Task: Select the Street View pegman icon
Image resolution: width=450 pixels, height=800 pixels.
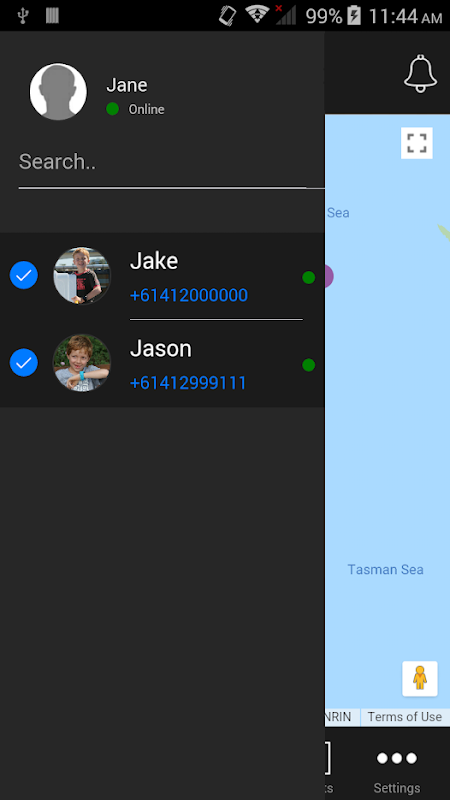Action: click(x=420, y=679)
